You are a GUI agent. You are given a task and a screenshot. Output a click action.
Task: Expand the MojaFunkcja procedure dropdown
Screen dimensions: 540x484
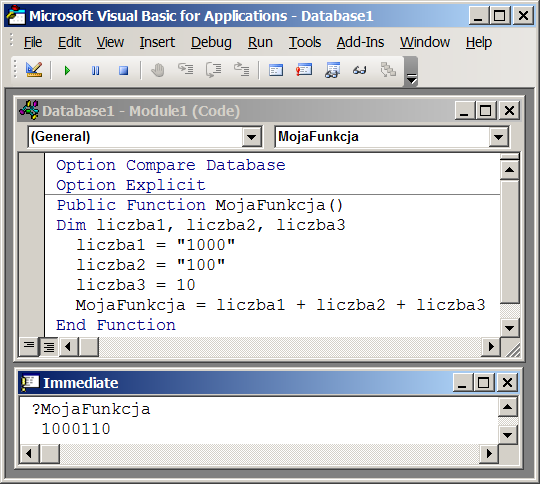point(498,137)
